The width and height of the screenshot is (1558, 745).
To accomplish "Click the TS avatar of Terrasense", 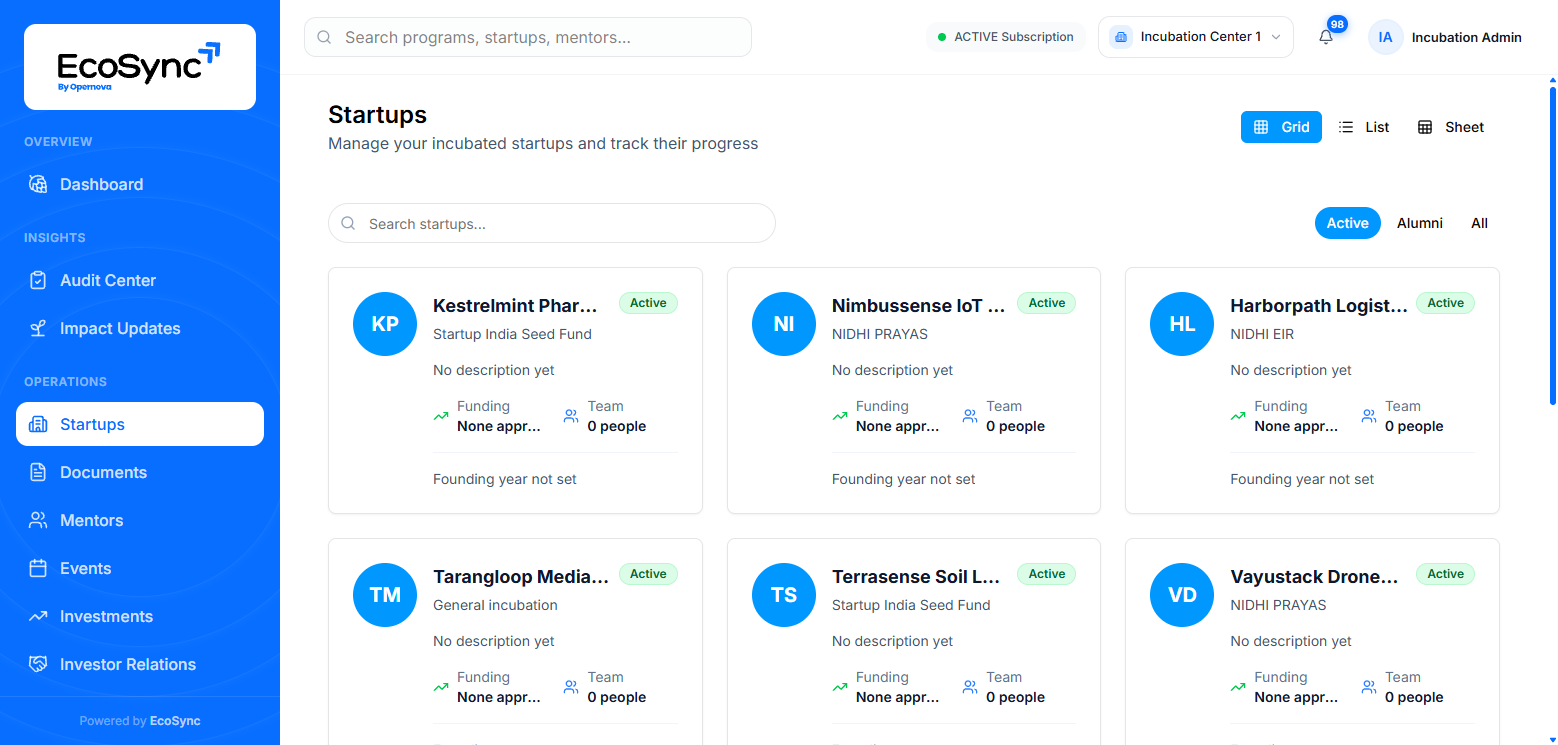I will point(784,595).
